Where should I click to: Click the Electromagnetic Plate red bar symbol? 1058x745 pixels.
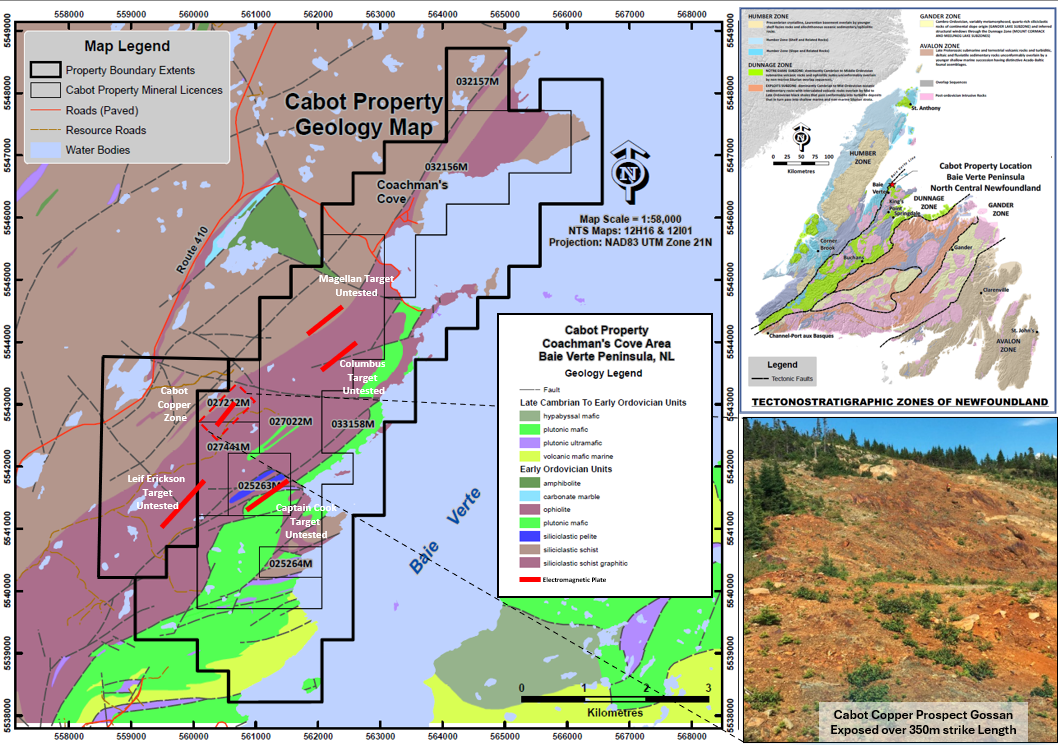pyautogui.click(x=530, y=579)
